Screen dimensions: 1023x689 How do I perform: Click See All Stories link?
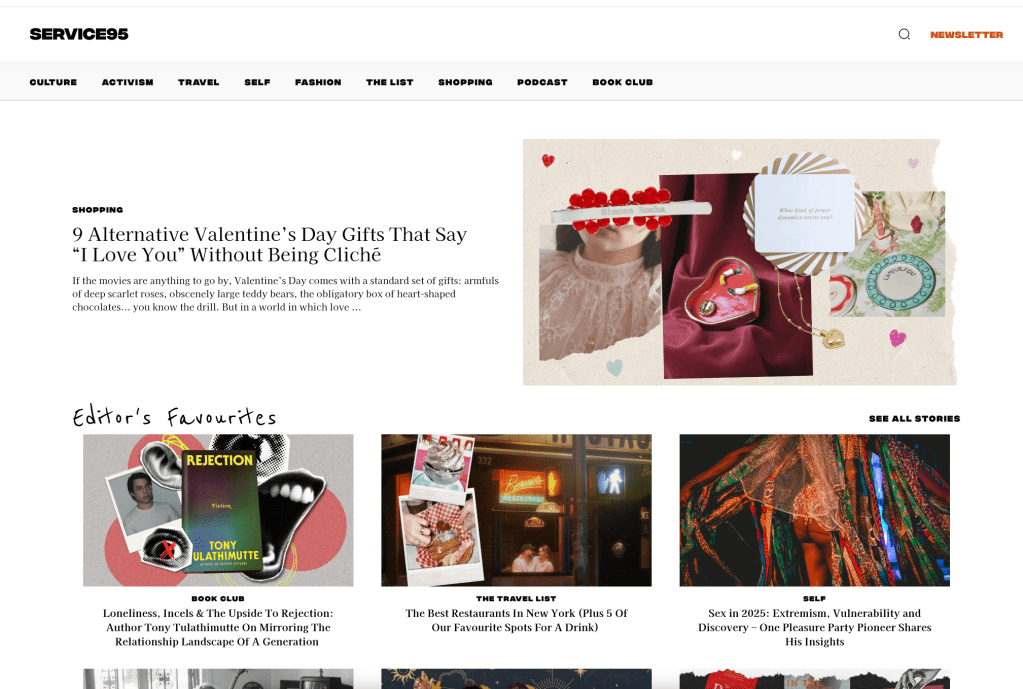914,418
